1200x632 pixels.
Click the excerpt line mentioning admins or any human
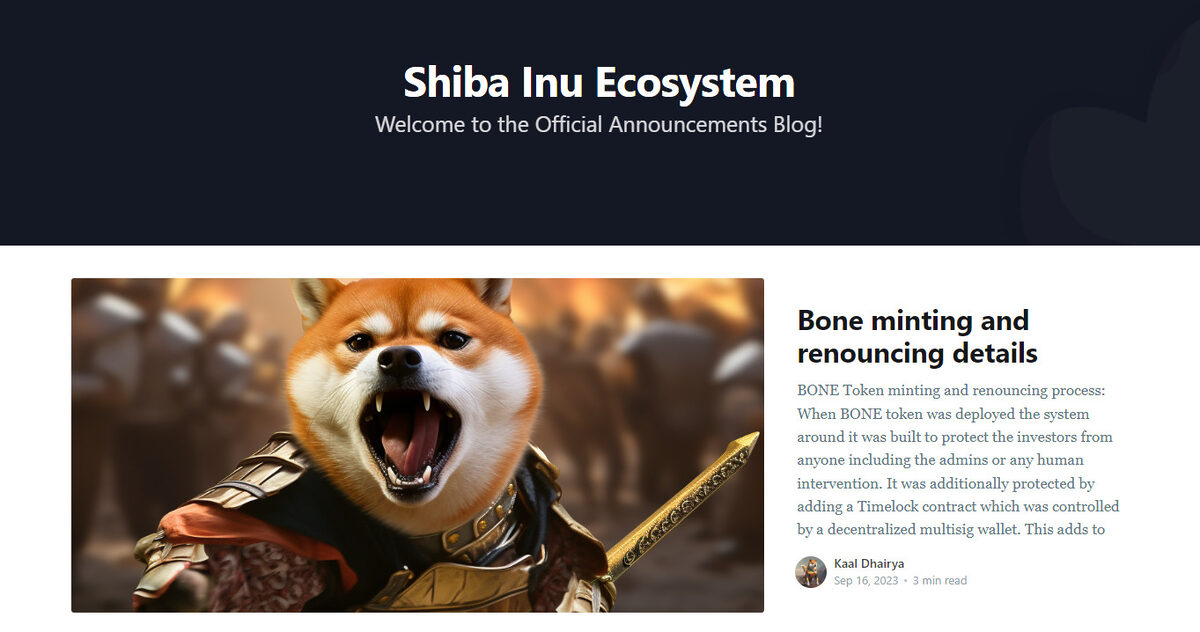940,460
